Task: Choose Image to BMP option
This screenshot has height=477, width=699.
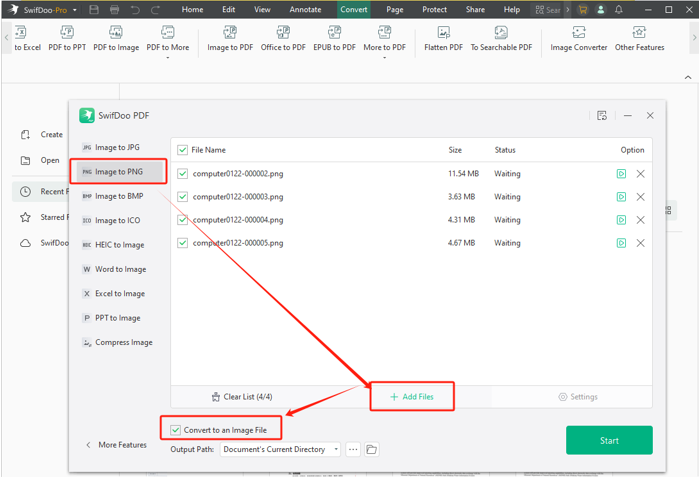Action: click(119, 196)
